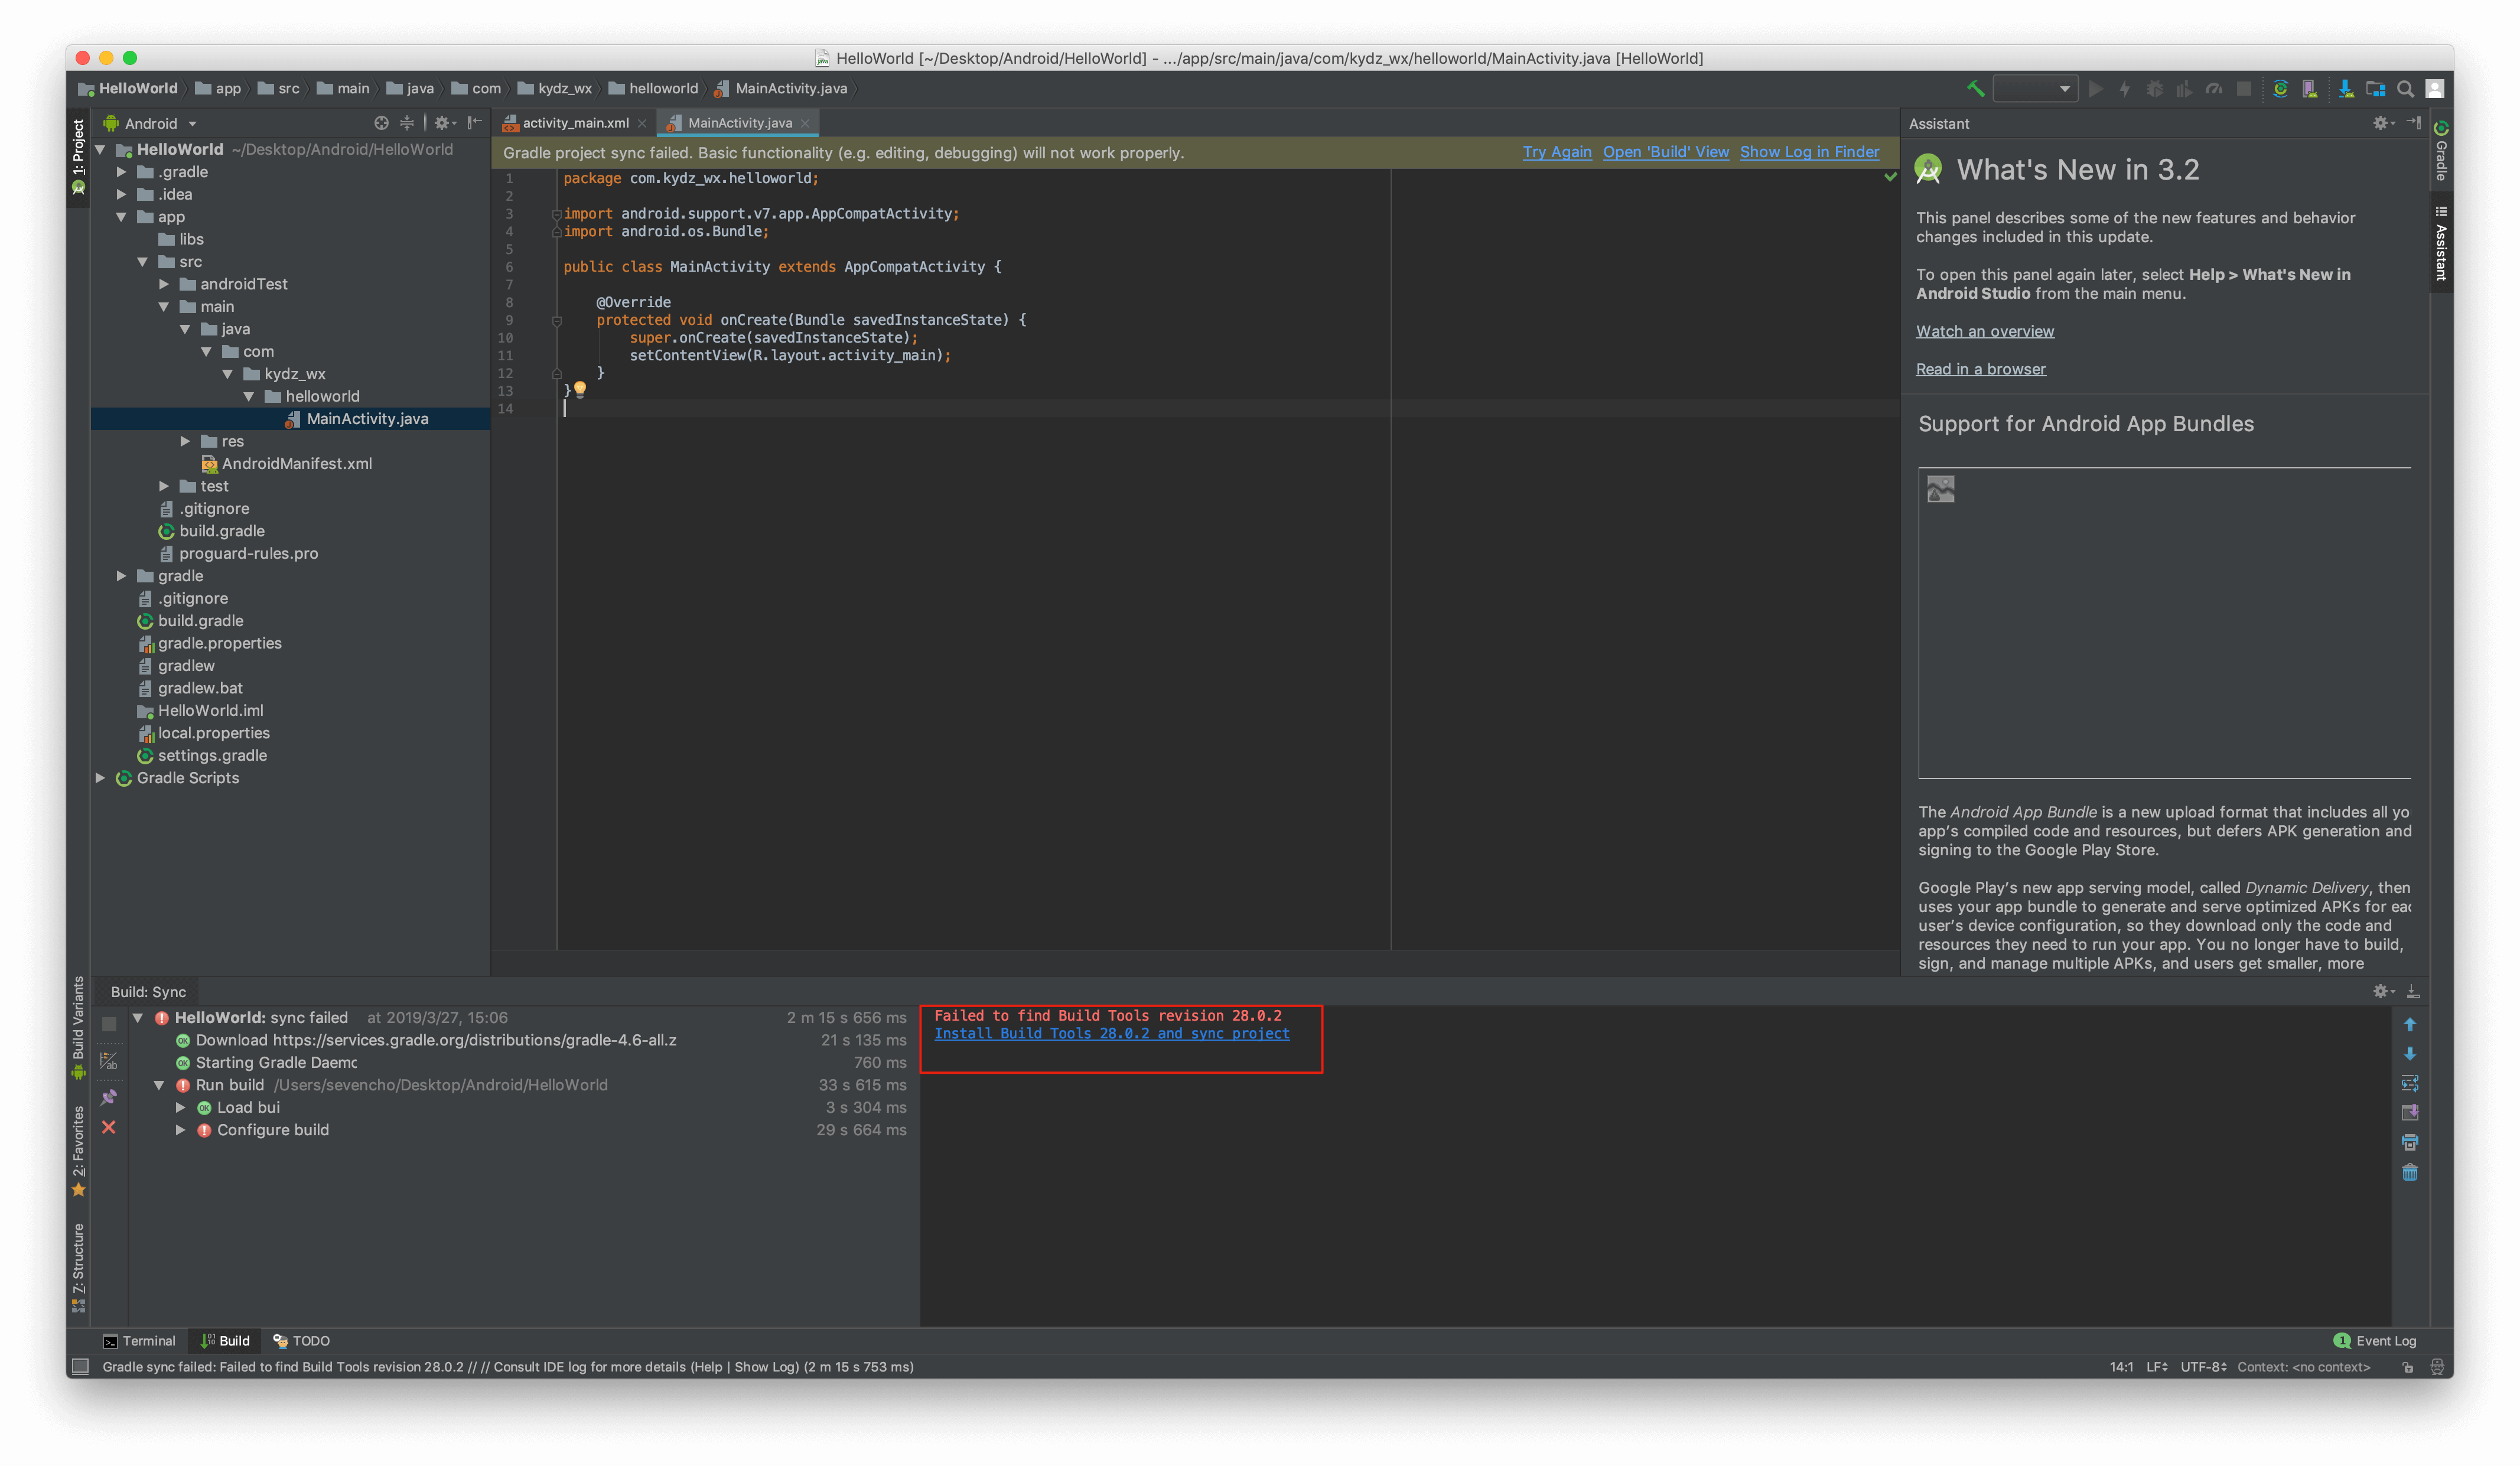
Task: Open the Event Log tab
Action: point(2375,1341)
